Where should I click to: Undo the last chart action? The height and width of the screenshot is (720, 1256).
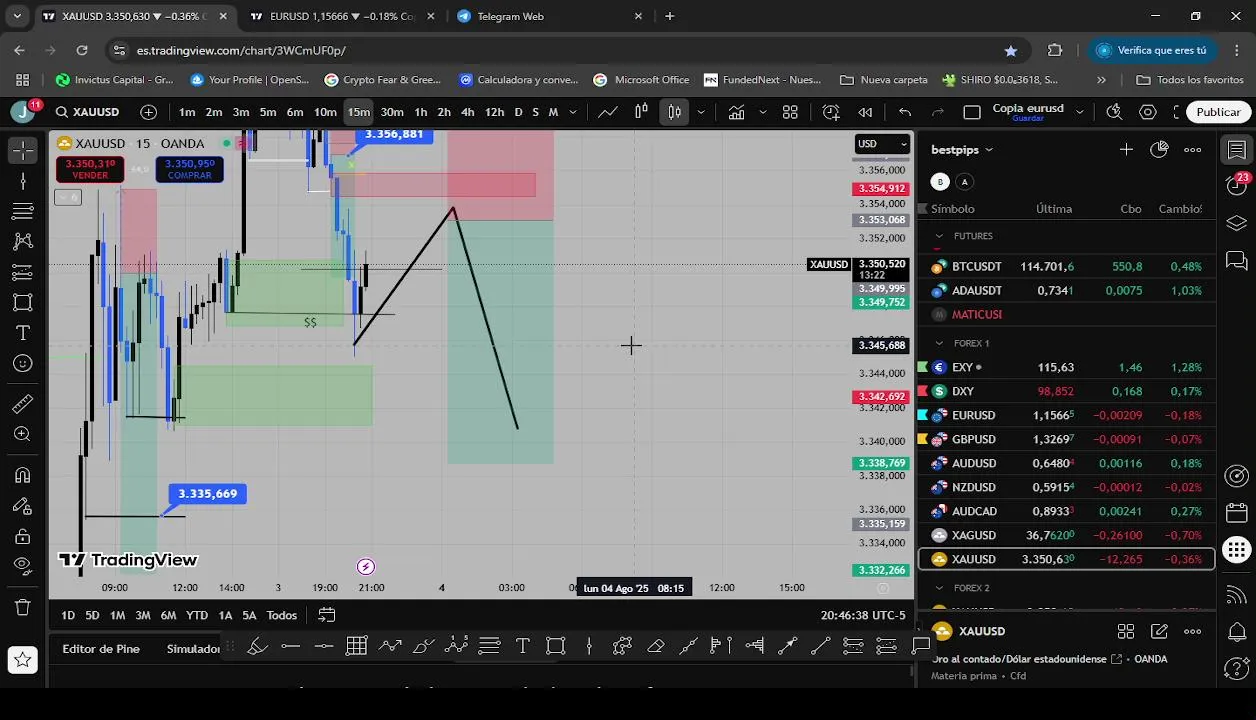coord(905,112)
